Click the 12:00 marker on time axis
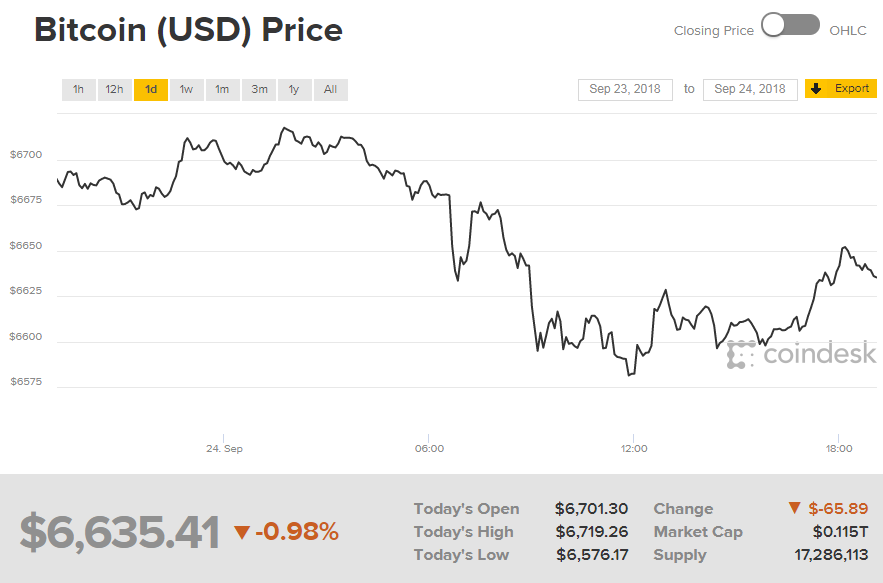Screen dimensions: 883x583 tap(634, 449)
